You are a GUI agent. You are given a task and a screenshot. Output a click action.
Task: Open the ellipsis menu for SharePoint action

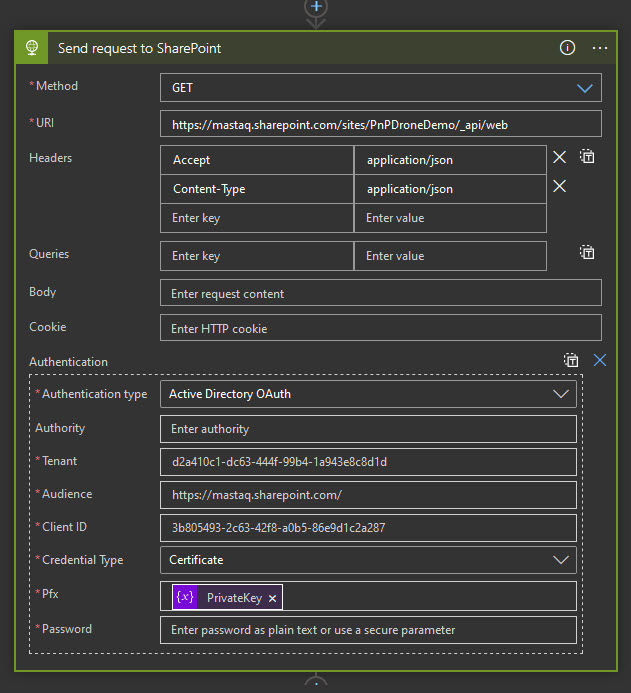pos(600,48)
